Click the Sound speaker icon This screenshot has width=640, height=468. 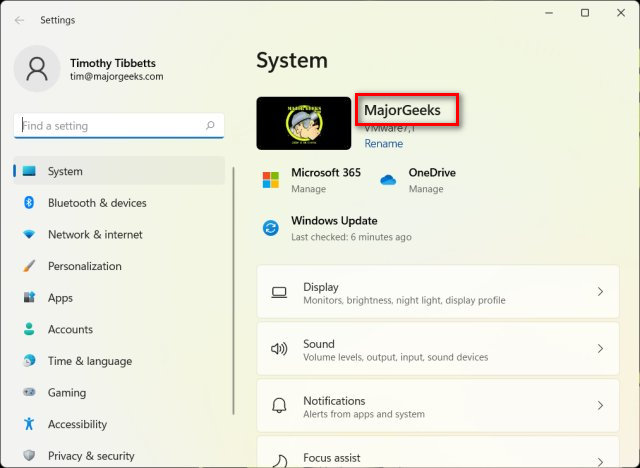(279, 349)
